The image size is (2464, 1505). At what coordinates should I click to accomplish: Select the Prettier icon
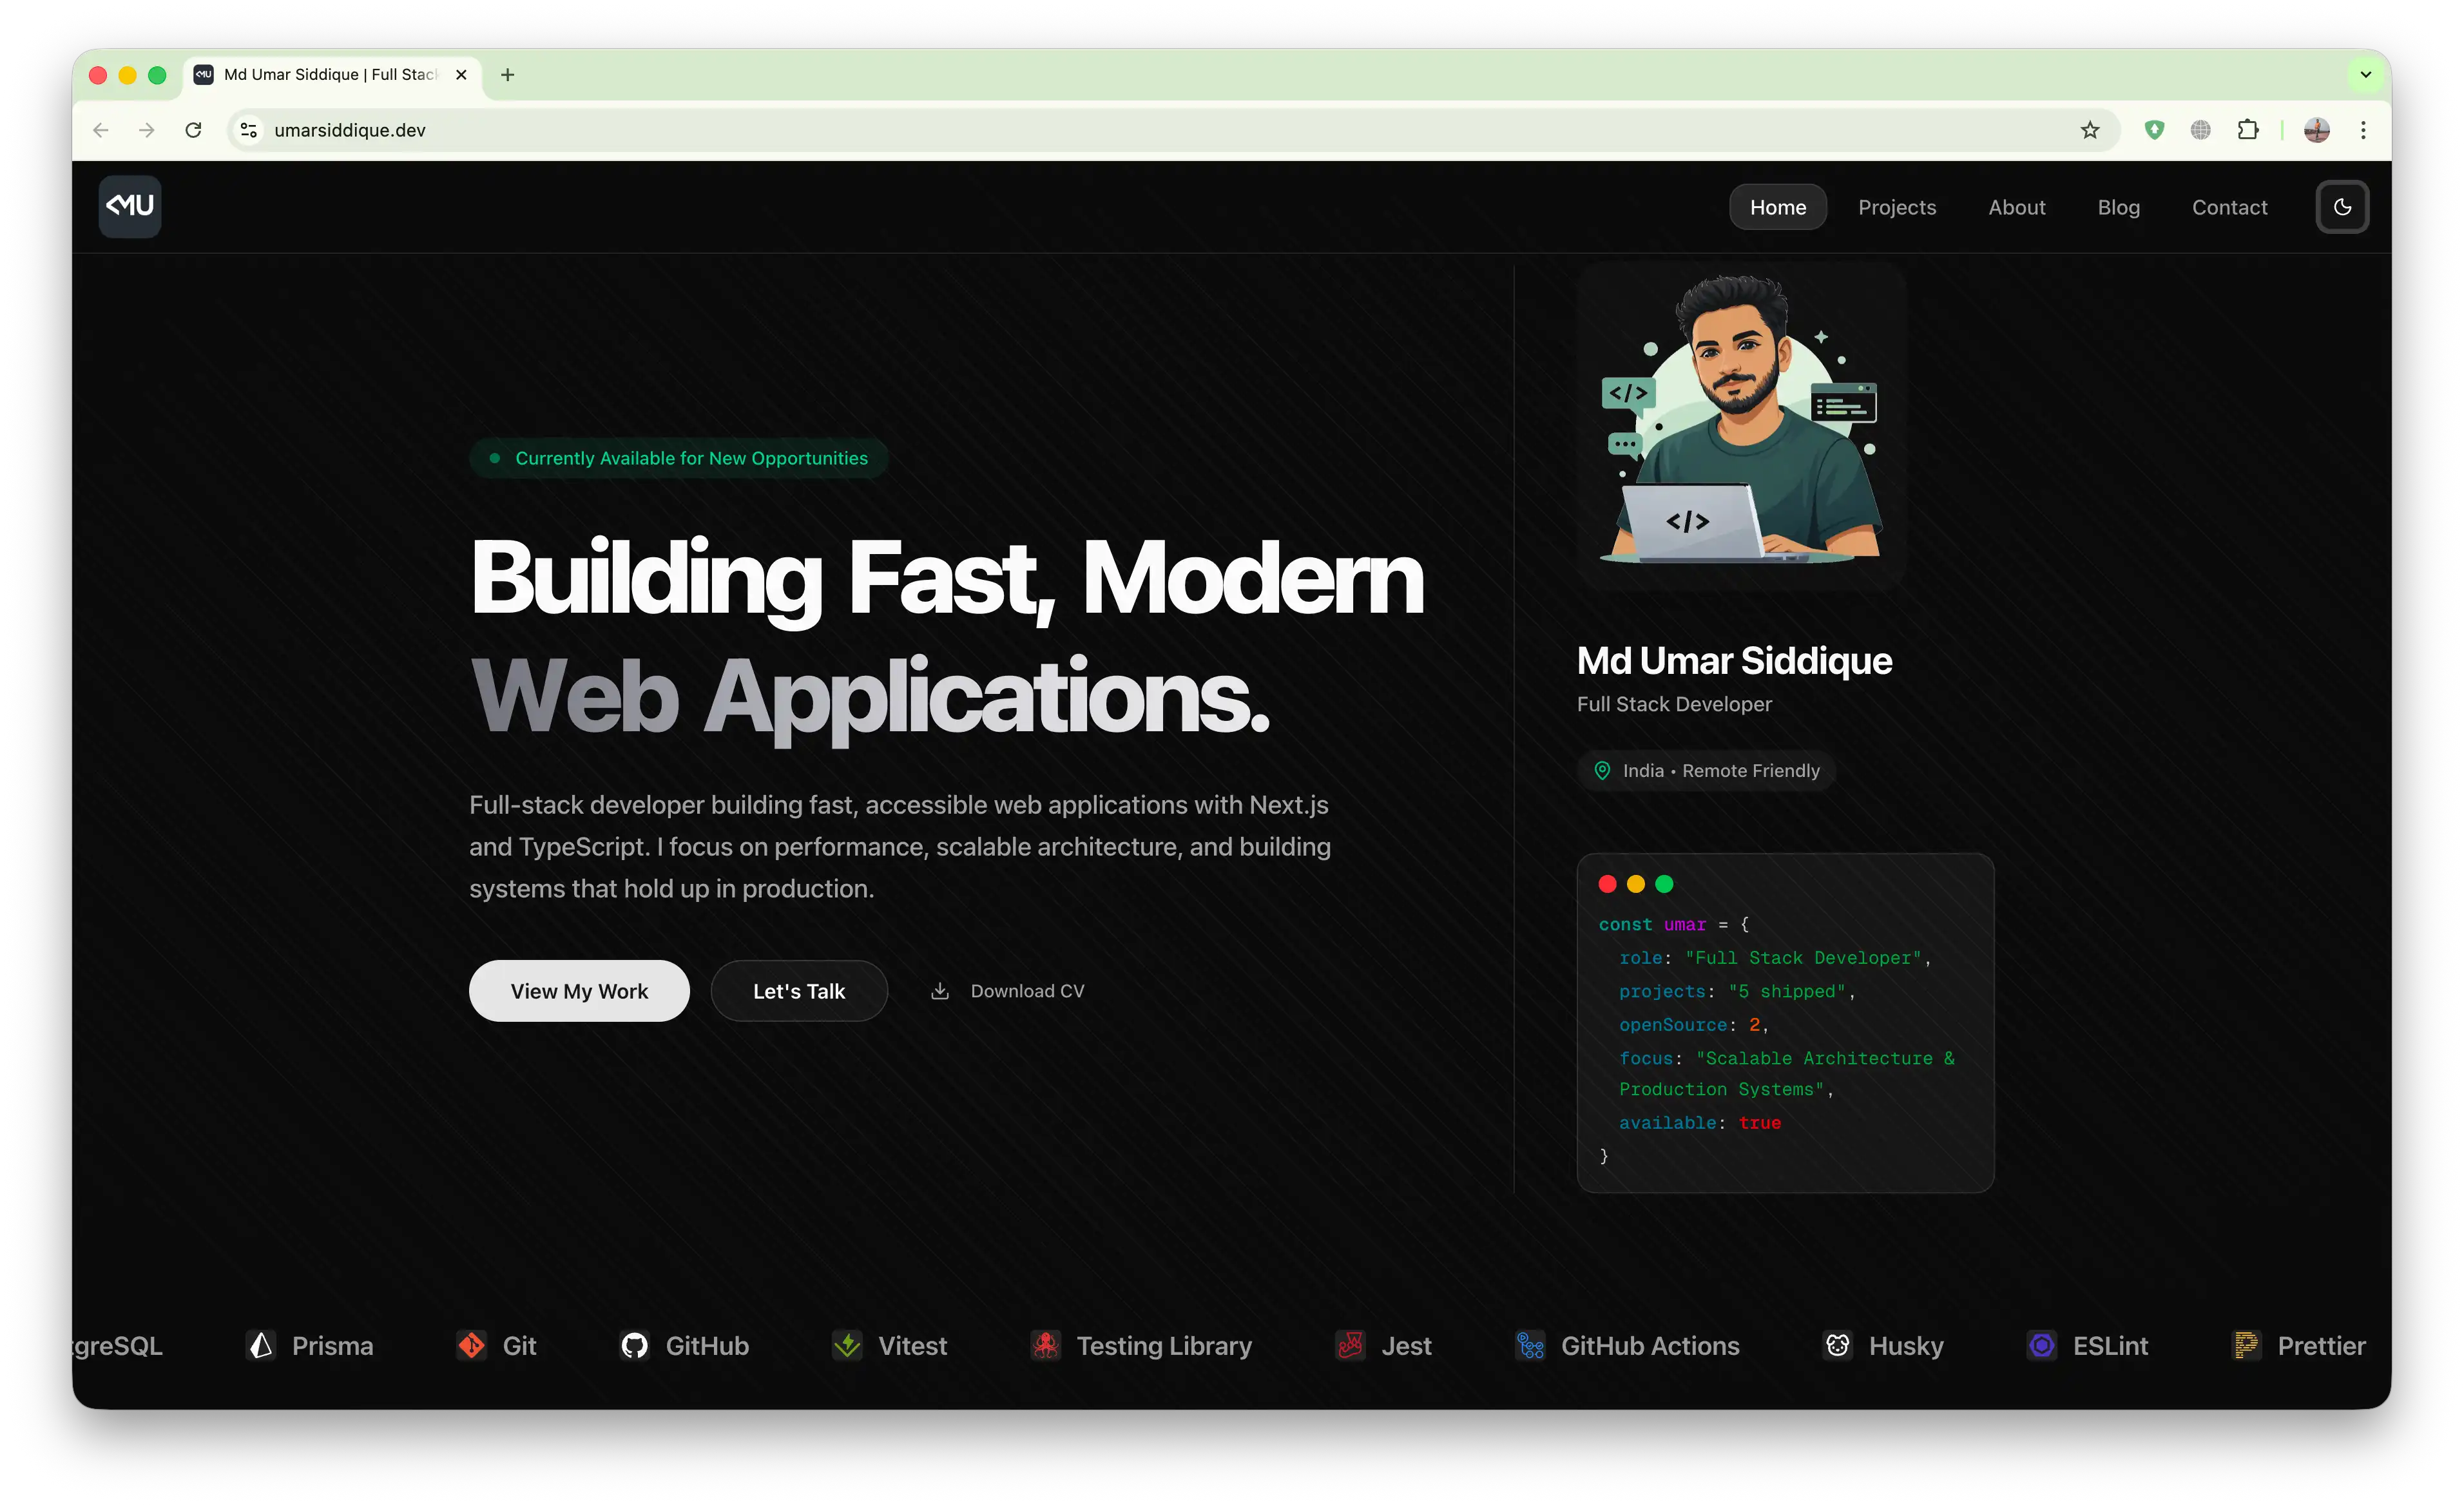pos(2247,1345)
